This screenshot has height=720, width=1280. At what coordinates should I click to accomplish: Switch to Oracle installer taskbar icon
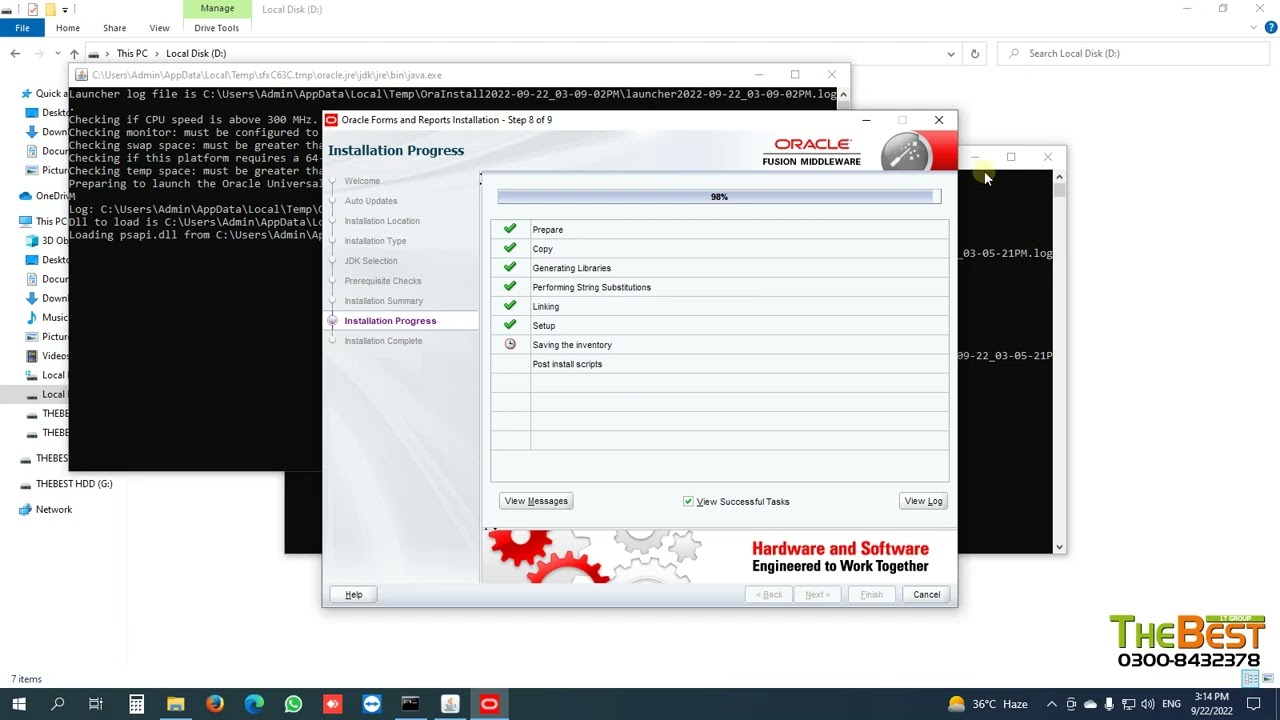(489, 704)
